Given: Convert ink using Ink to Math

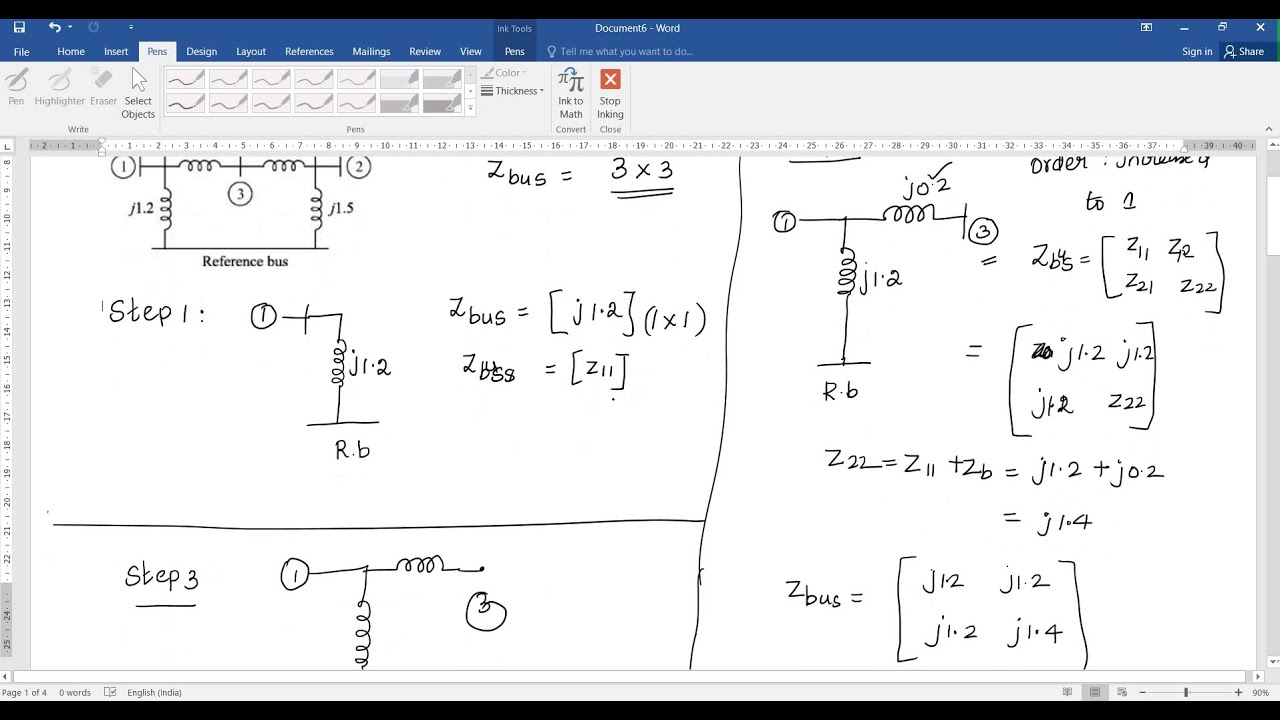Looking at the screenshot, I should click(571, 94).
